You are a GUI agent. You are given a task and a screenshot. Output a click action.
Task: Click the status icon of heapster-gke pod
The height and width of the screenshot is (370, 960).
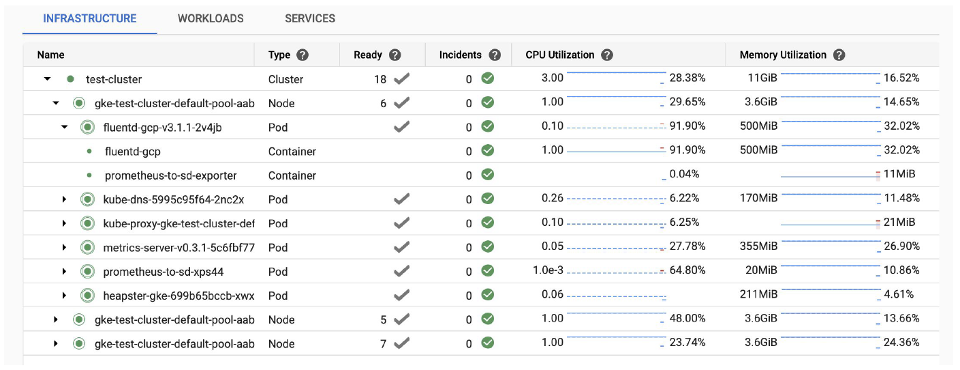[87, 295]
